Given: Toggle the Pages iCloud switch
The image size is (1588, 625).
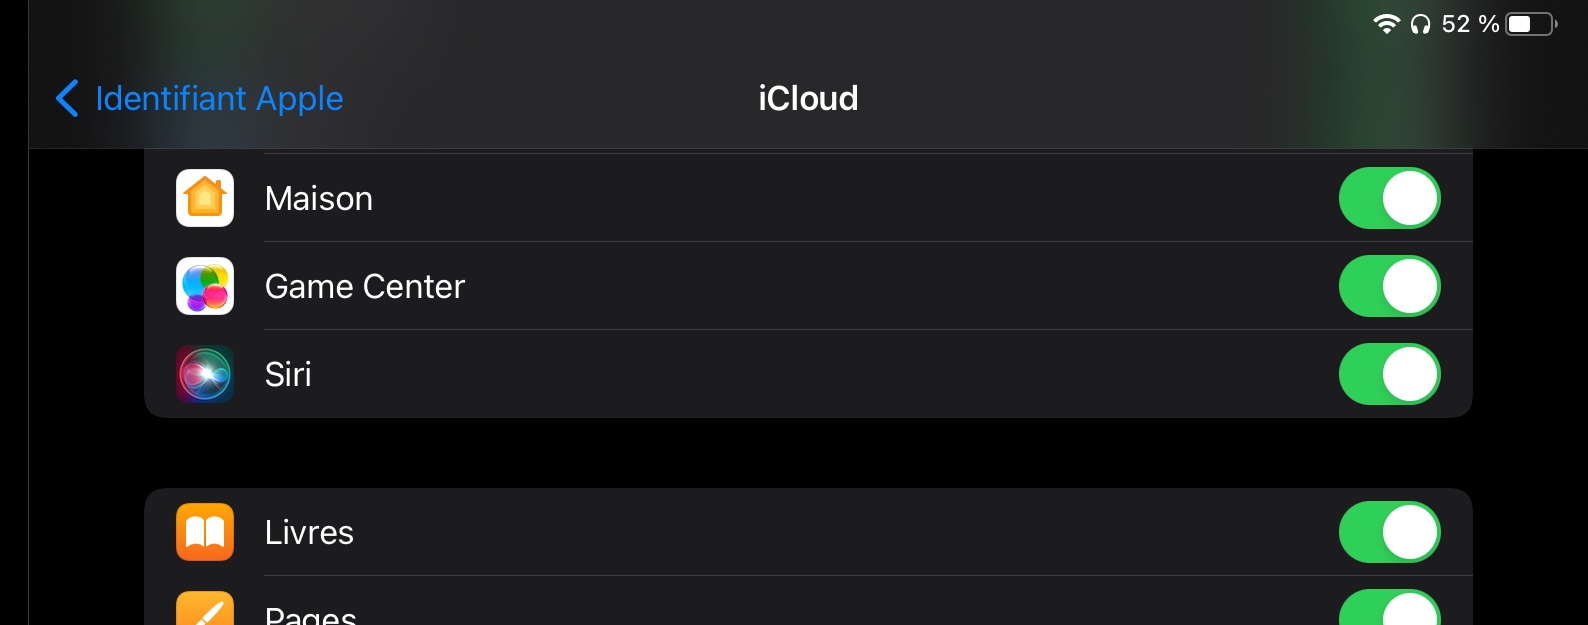Looking at the screenshot, I should 1389,610.
